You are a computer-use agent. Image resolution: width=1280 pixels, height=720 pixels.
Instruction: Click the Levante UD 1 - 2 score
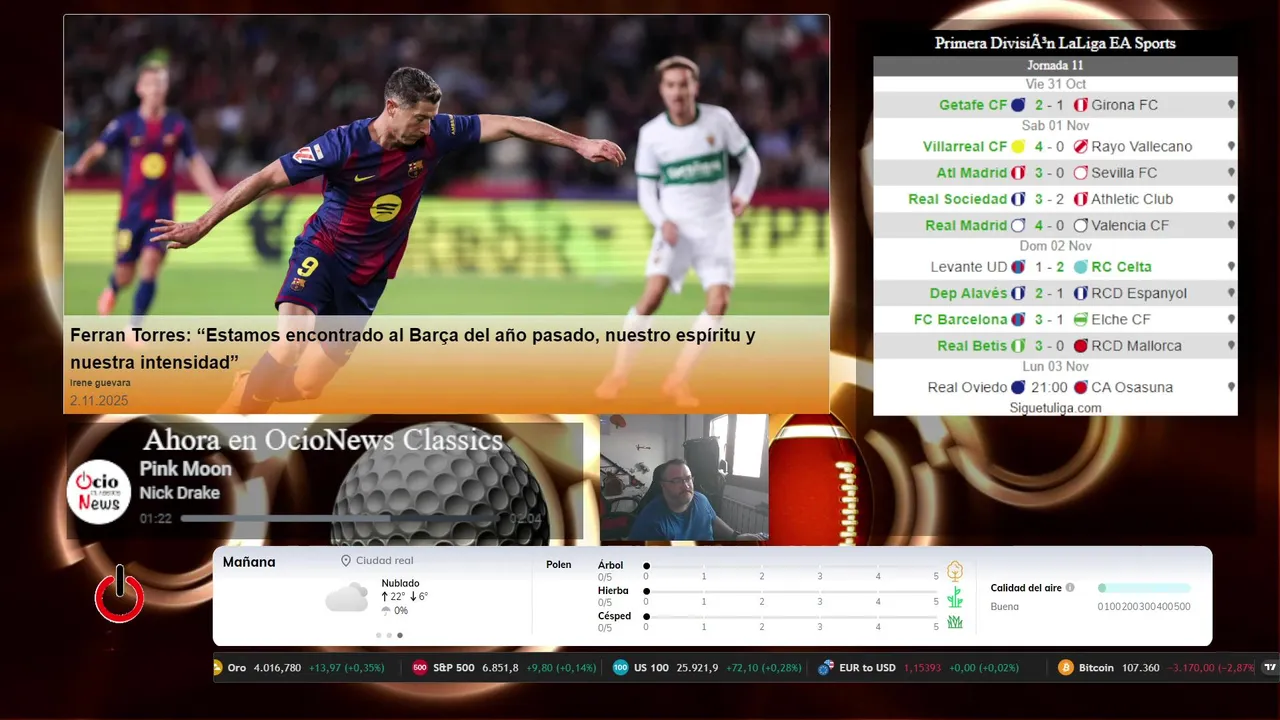1050,267
